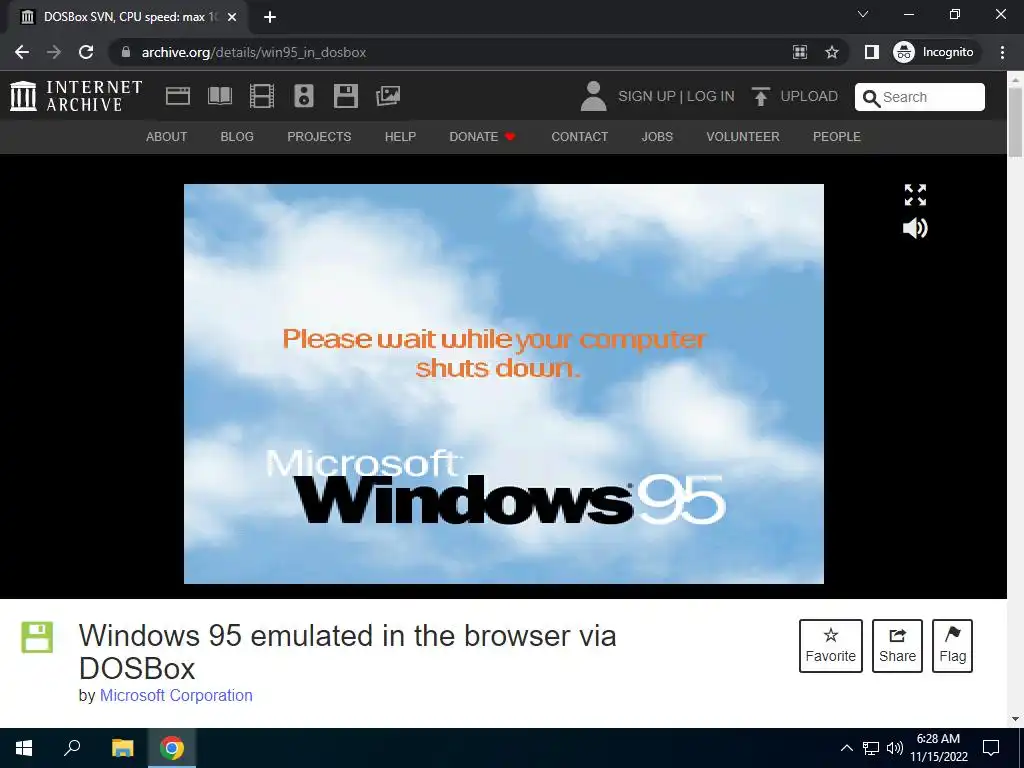Close the DOSBox SVN tab
1024x768 pixels.
point(232,17)
